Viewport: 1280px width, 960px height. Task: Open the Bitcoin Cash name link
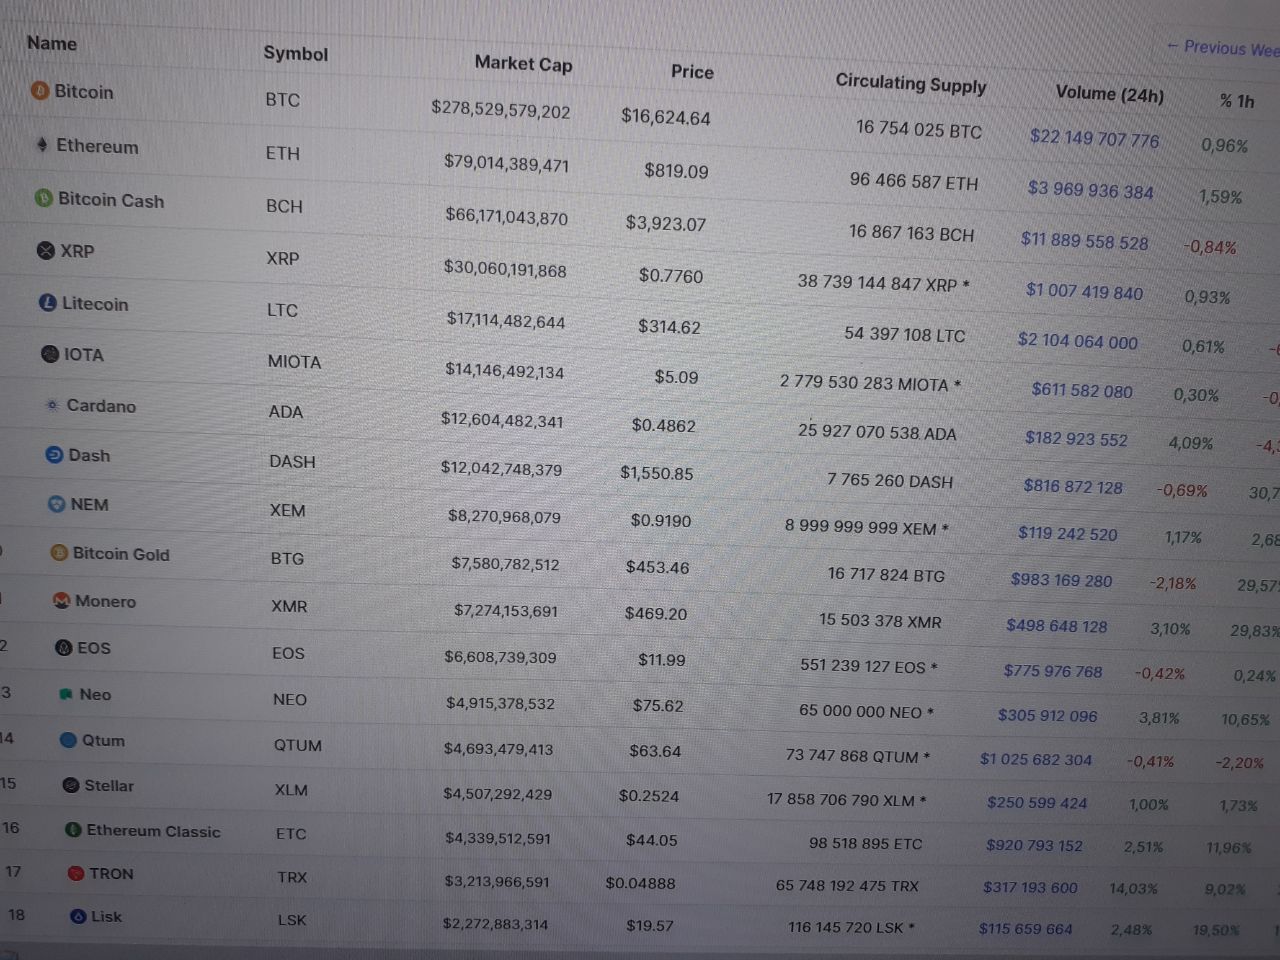coord(111,200)
